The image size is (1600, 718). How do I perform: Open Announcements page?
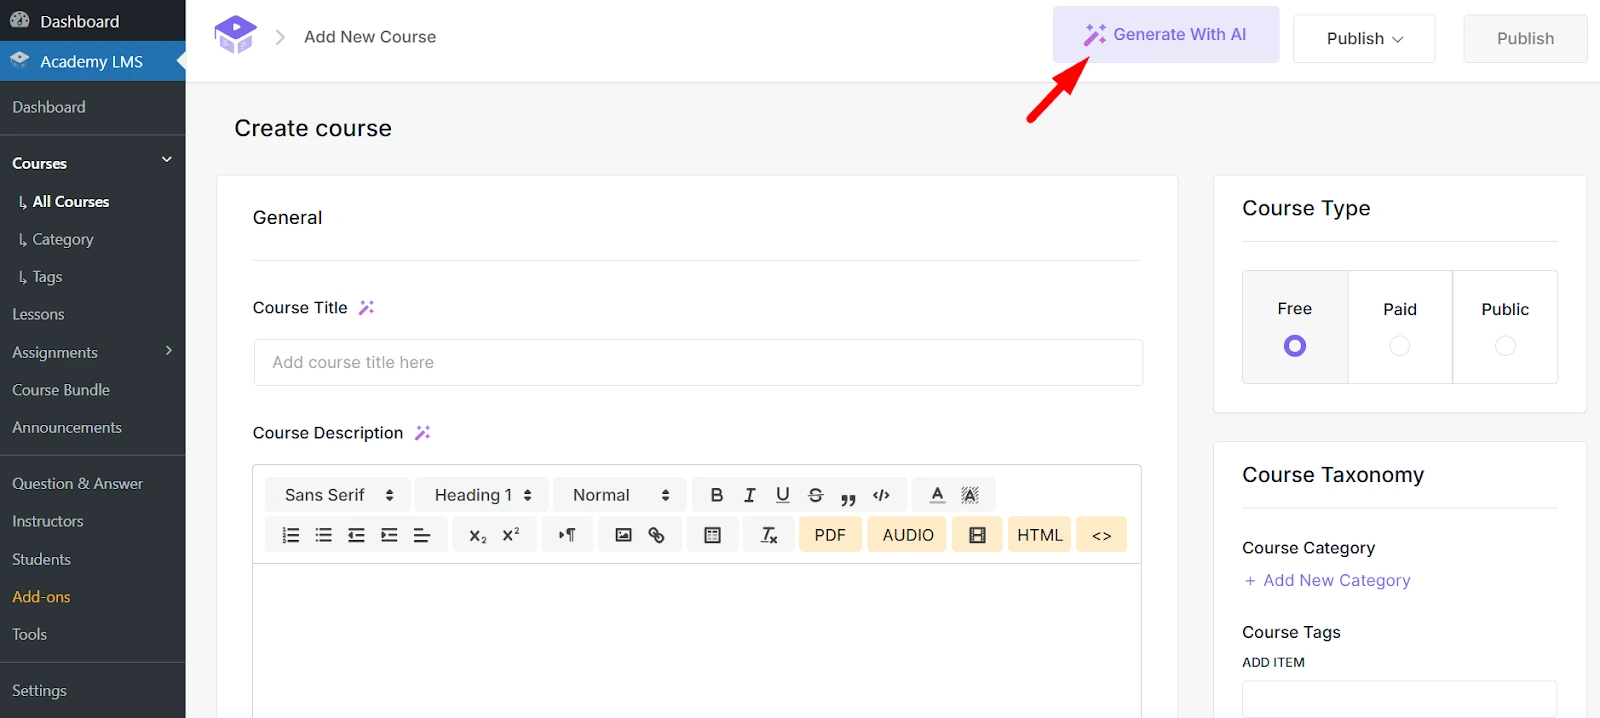(x=67, y=427)
